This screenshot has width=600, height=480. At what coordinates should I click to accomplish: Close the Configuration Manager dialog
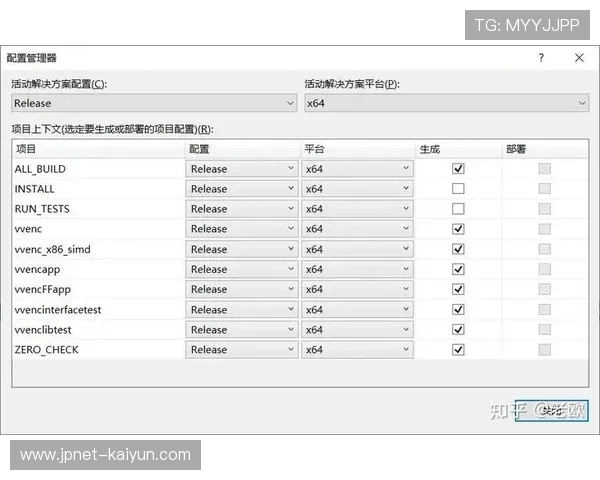coord(579,58)
